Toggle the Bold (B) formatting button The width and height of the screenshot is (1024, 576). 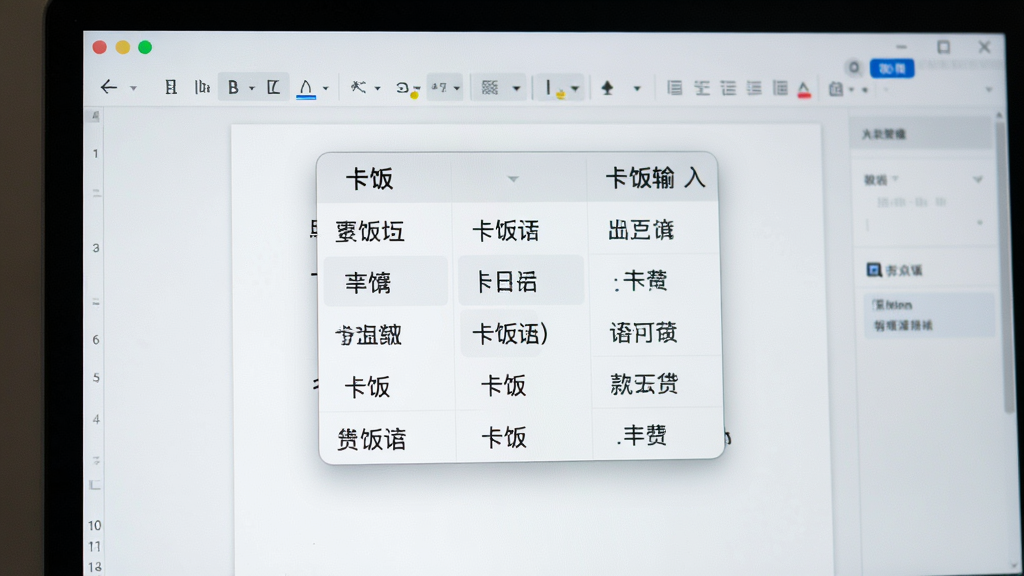pos(233,87)
